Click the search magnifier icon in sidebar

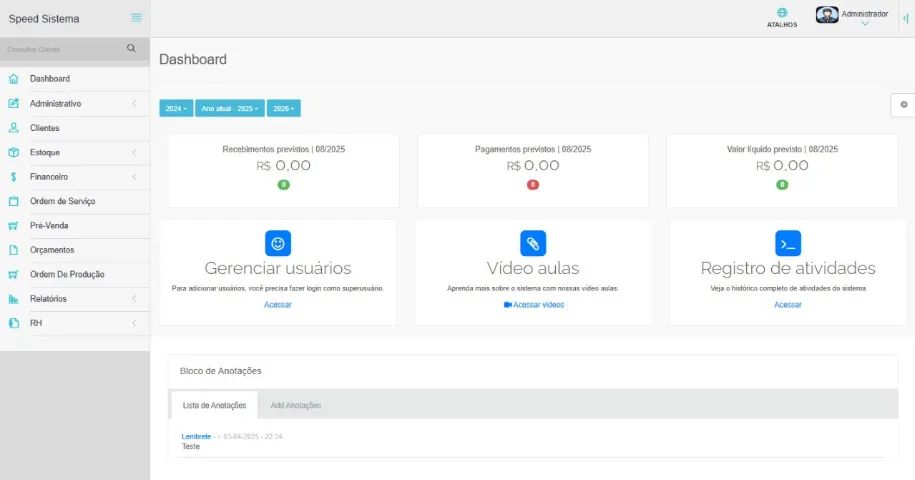131,48
